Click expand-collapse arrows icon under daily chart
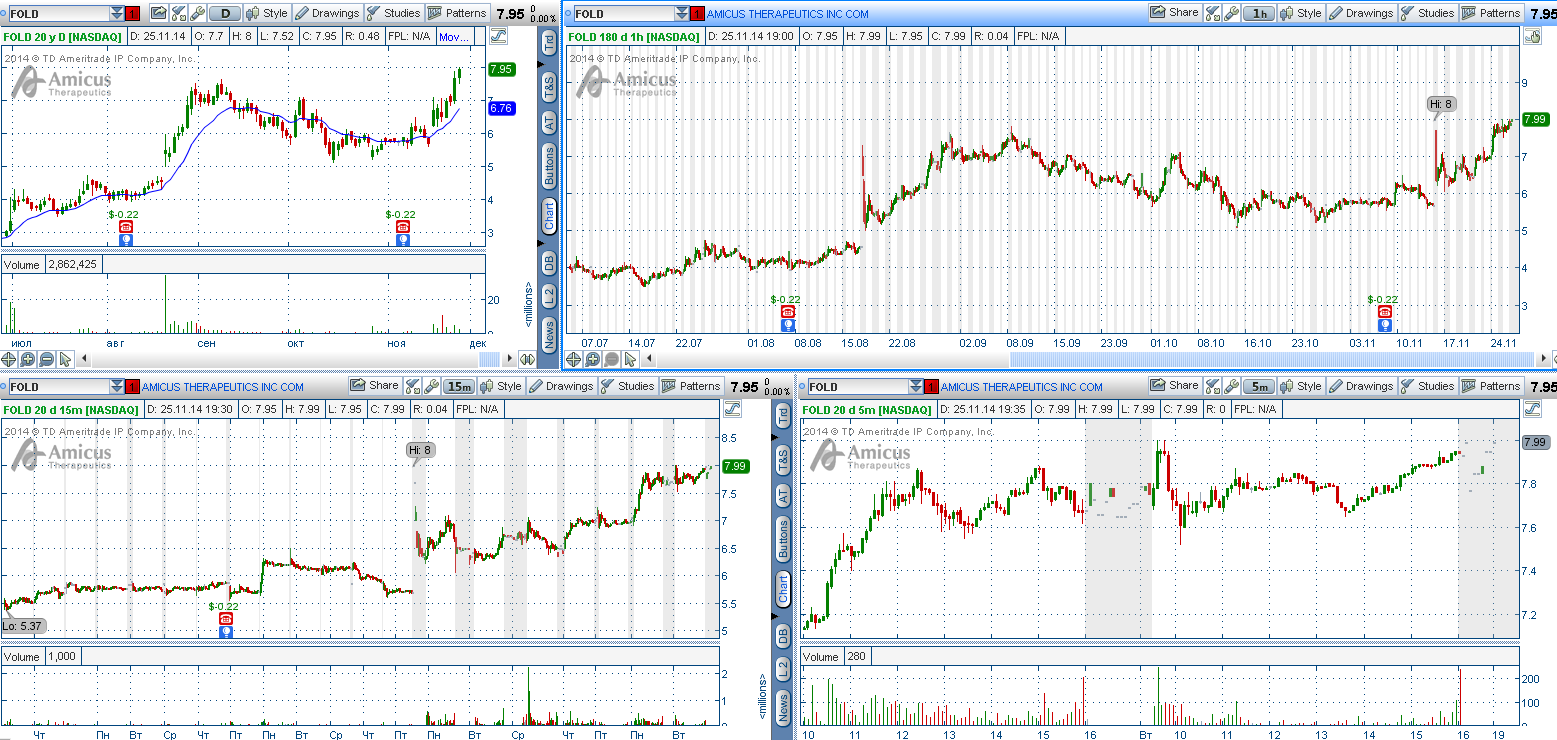The image size is (1557, 740). tap(527, 359)
